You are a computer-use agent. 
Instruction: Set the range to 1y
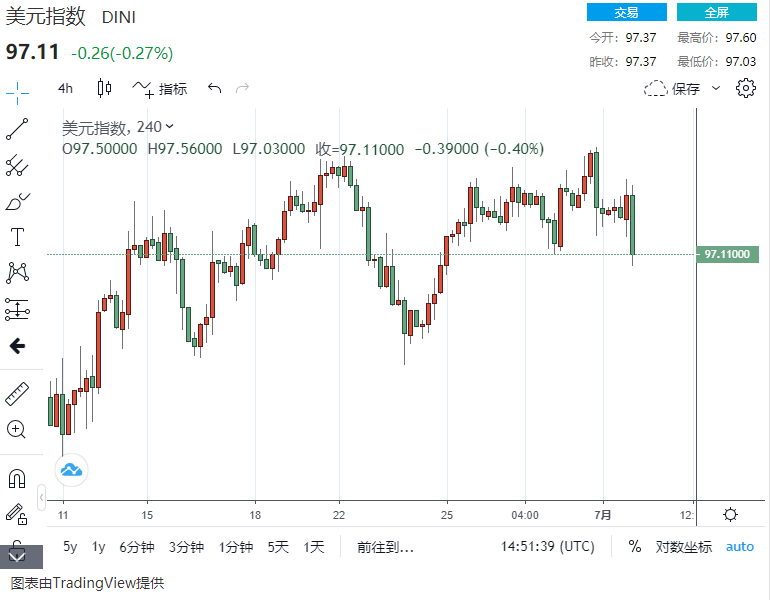pos(98,547)
